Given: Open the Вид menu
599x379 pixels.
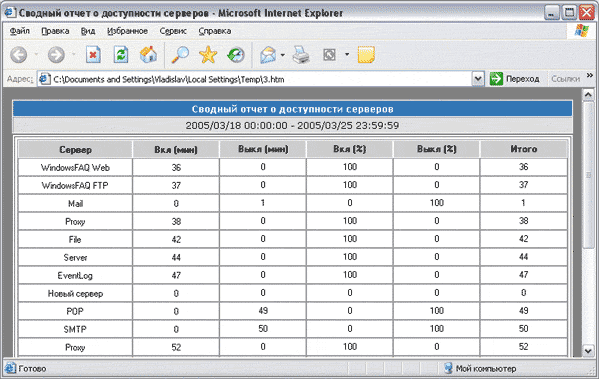Looking at the screenshot, I should coord(88,31).
